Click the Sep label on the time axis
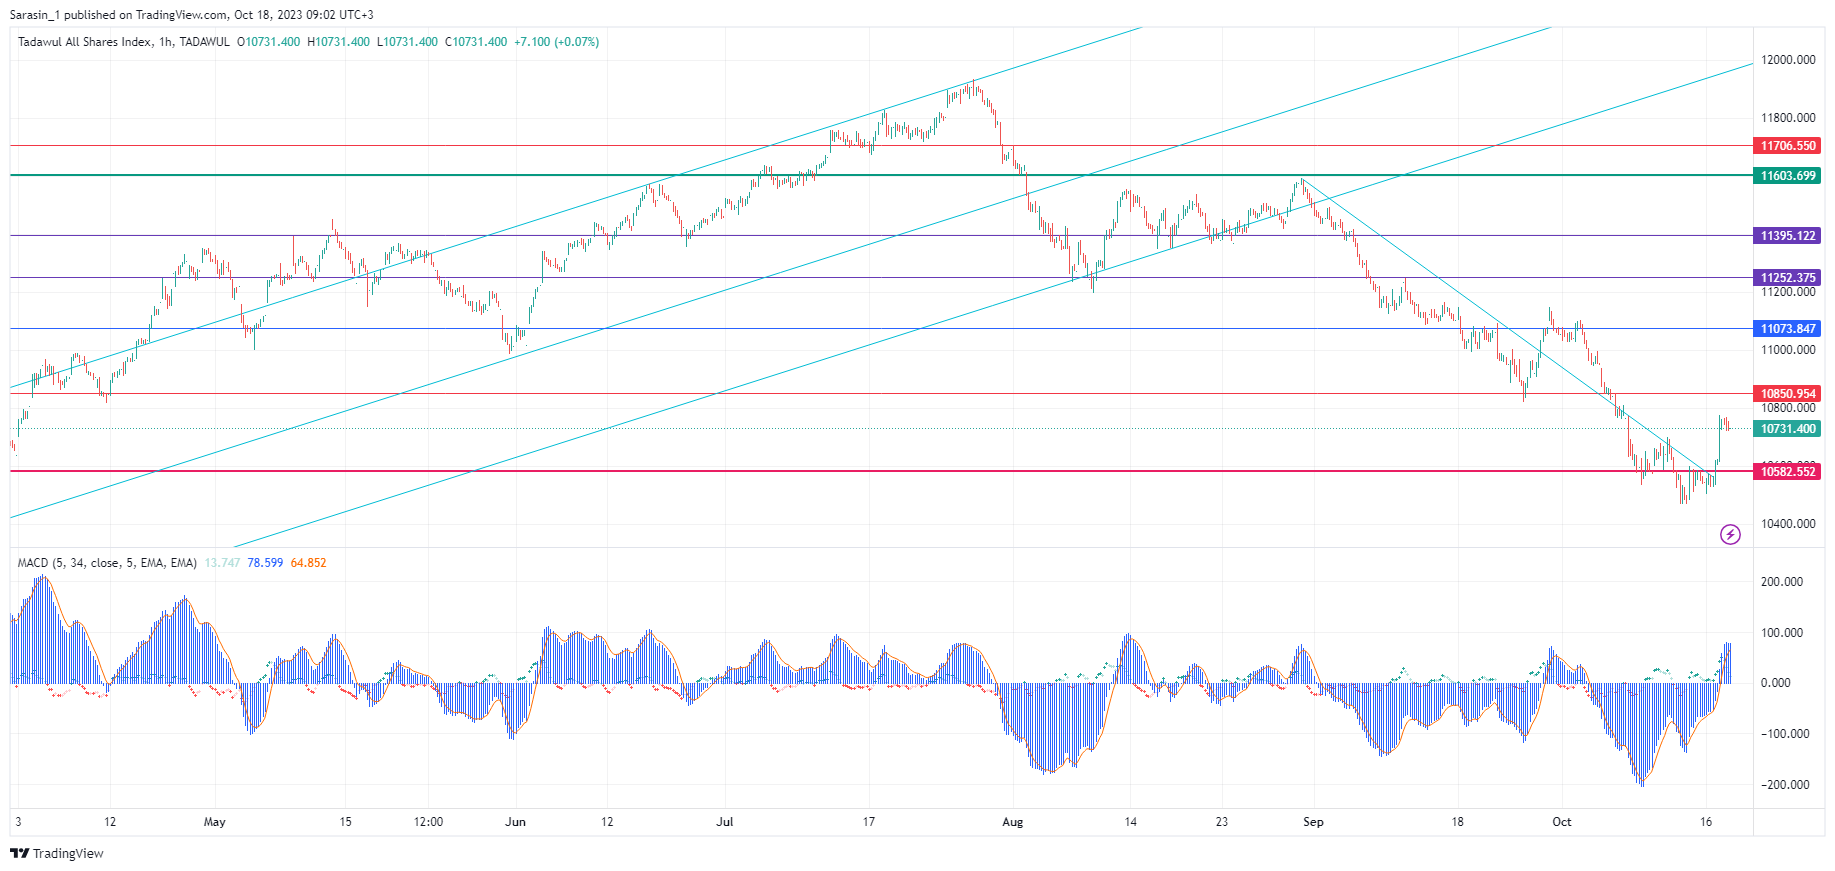 (1313, 822)
